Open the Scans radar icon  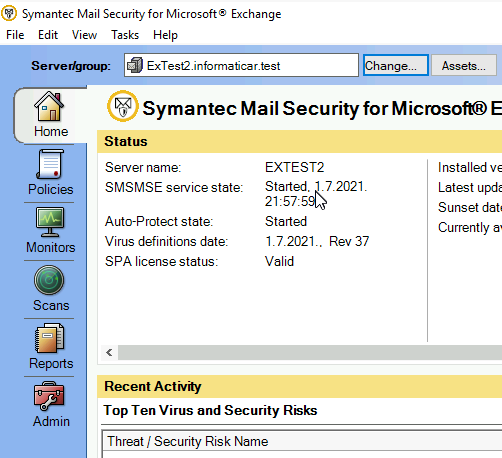(x=49, y=280)
